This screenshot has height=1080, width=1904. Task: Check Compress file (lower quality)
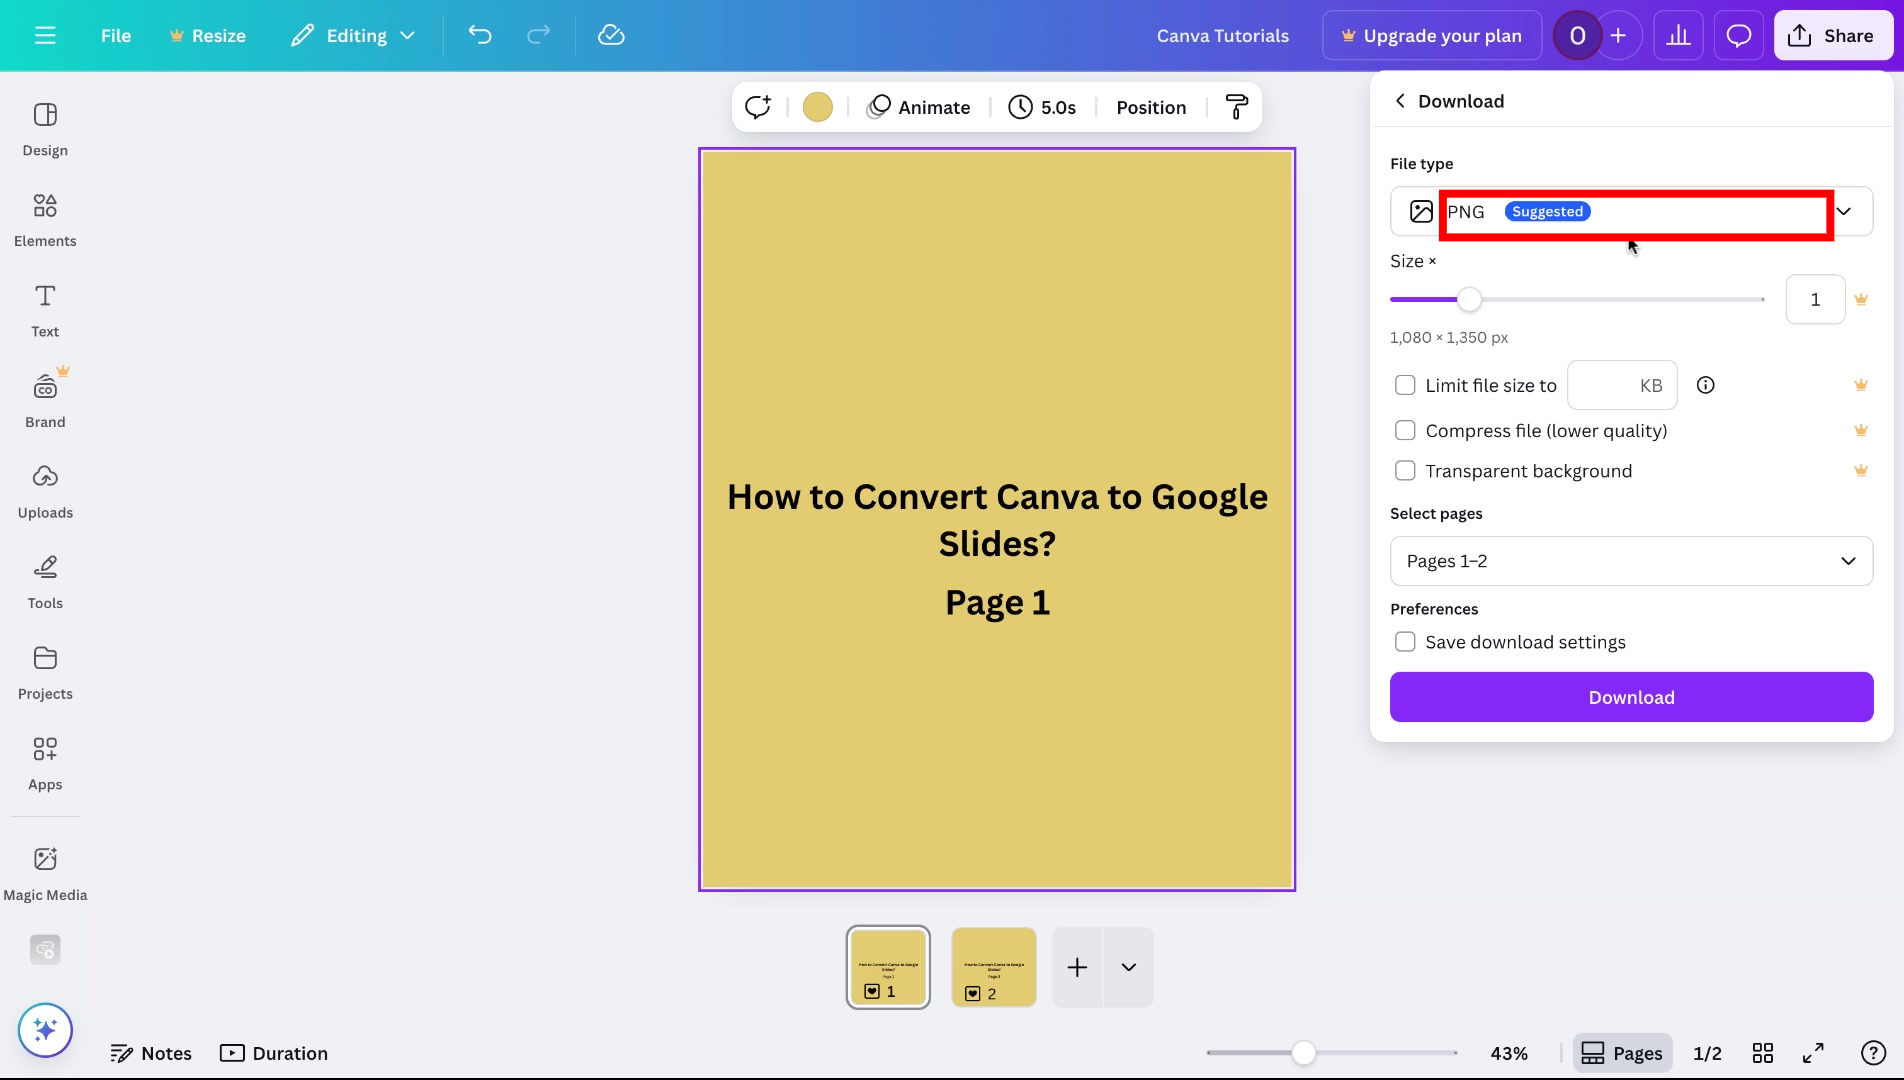coord(1405,430)
